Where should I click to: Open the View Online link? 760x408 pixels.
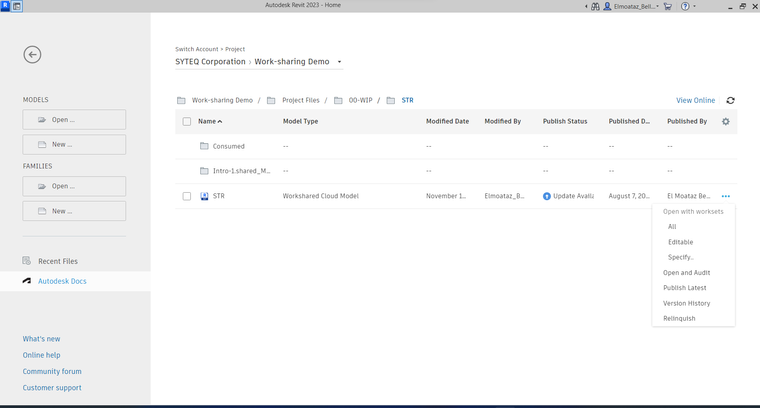696,100
